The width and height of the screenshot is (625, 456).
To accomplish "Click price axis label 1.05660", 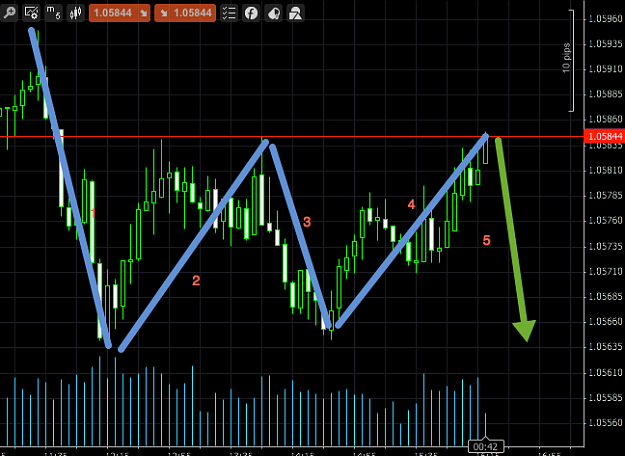I will click(x=605, y=321).
